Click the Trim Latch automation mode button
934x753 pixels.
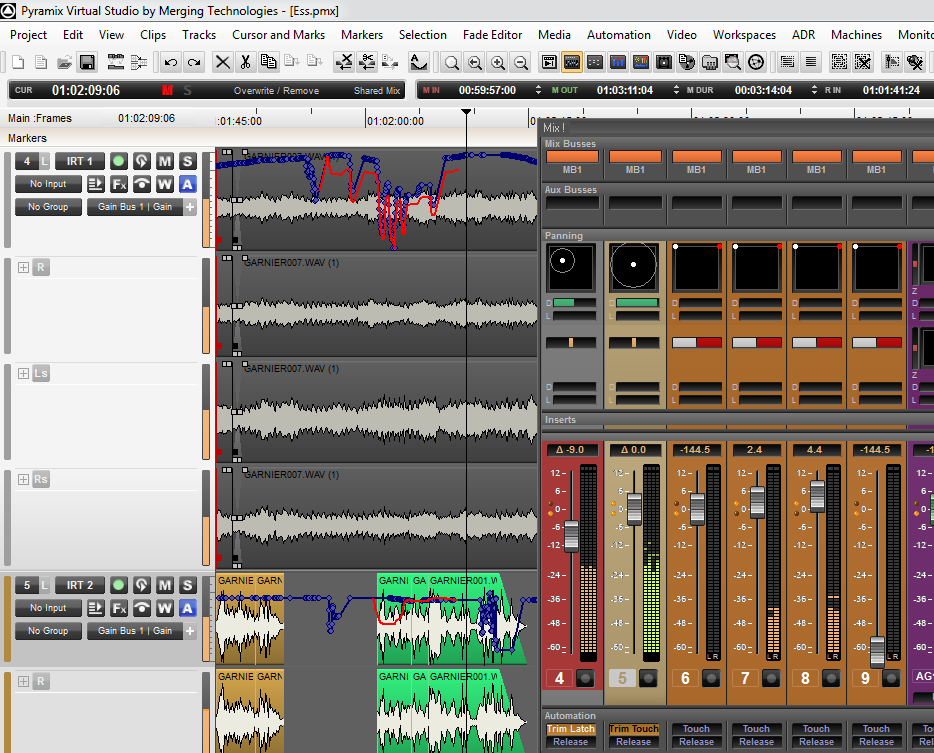570,729
